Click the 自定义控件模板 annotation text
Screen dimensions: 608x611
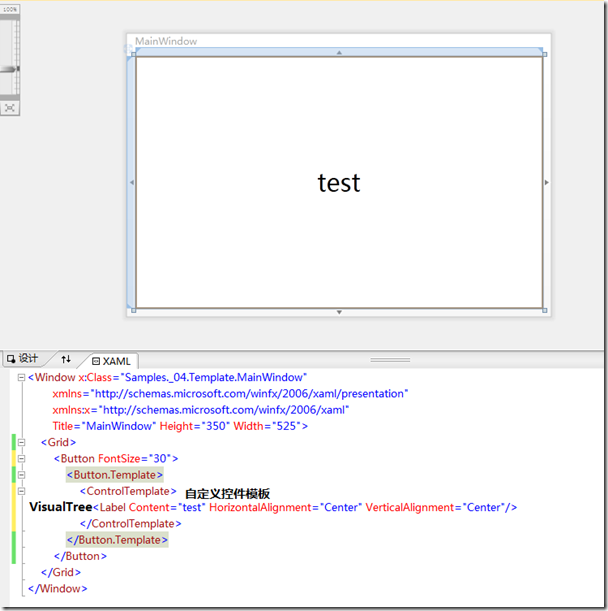[x=227, y=494]
